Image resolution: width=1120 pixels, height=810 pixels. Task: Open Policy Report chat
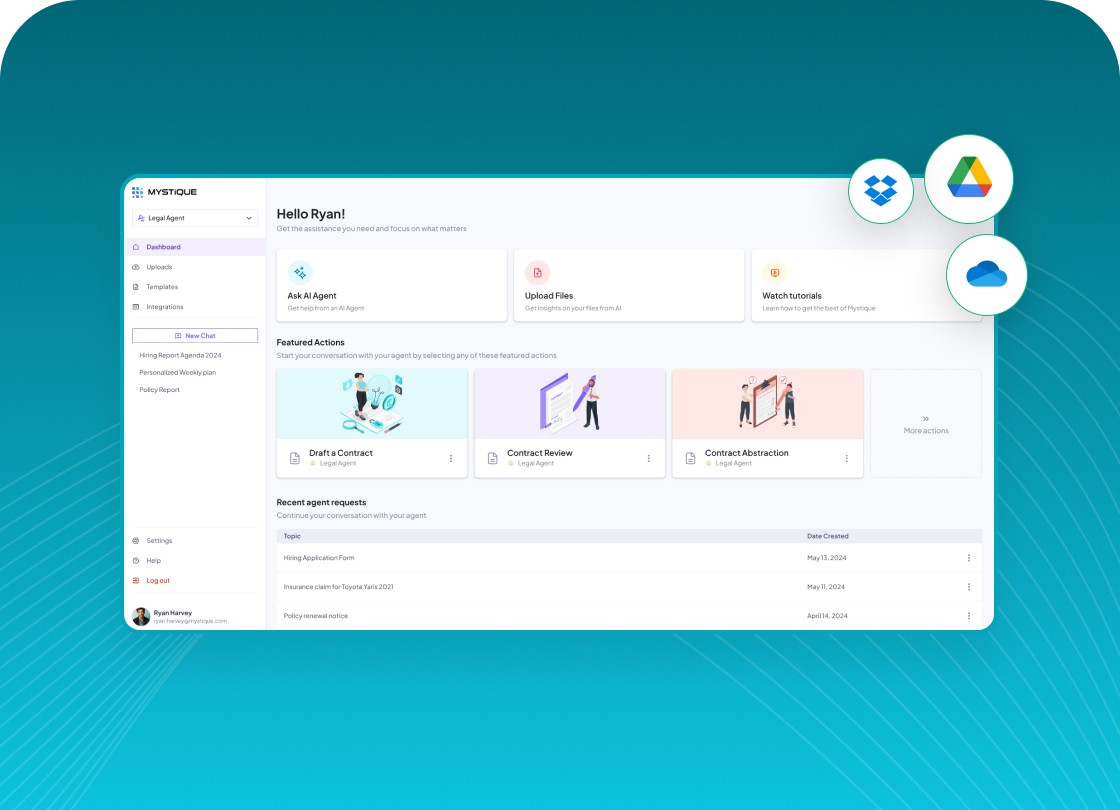coord(159,390)
